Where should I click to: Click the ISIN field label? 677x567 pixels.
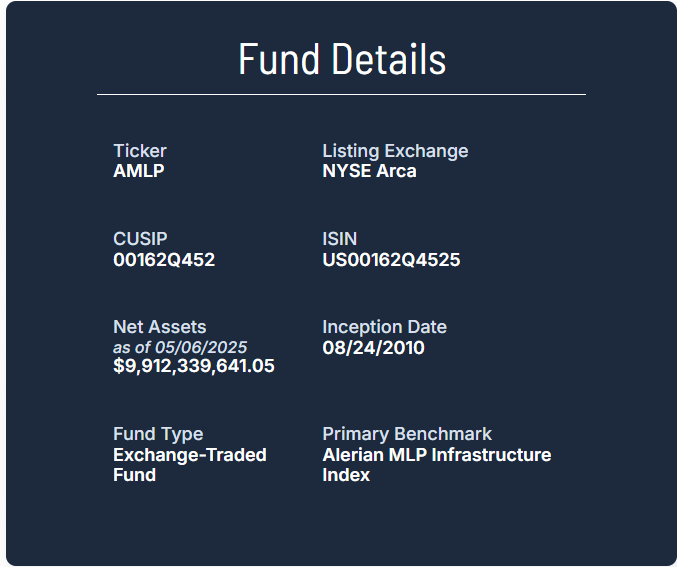click(x=339, y=239)
